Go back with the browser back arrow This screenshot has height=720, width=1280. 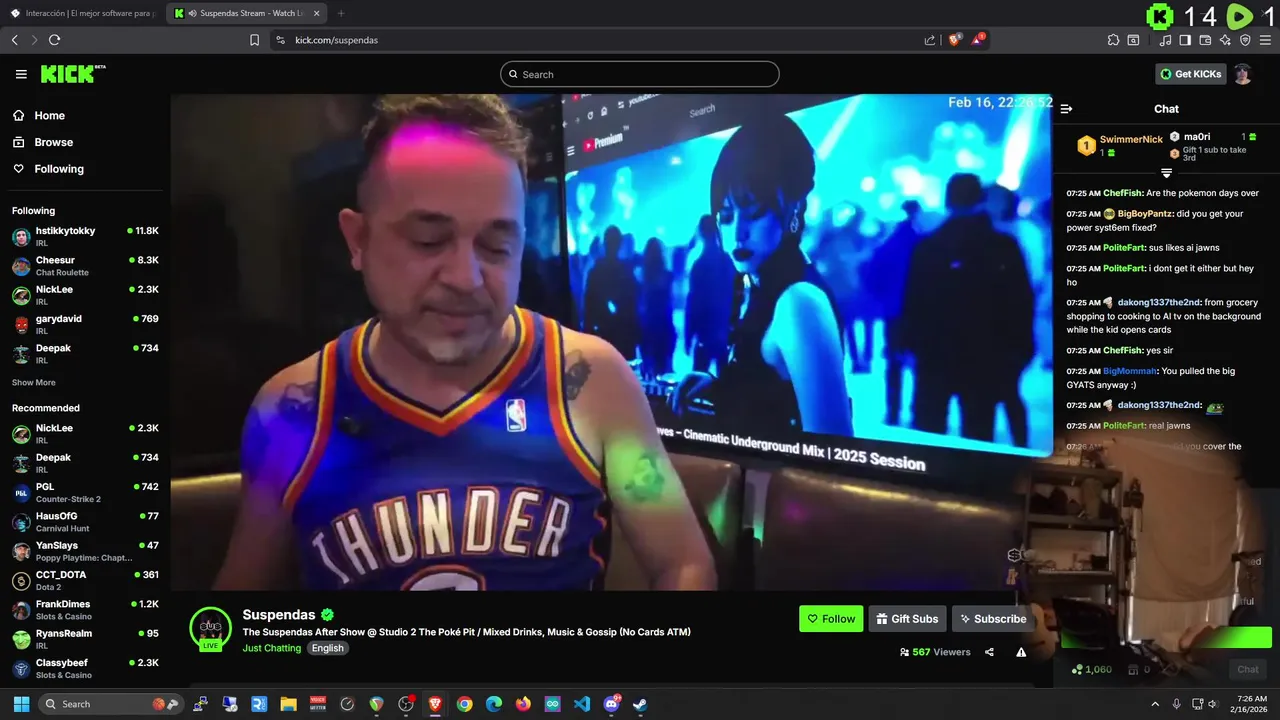14,40
